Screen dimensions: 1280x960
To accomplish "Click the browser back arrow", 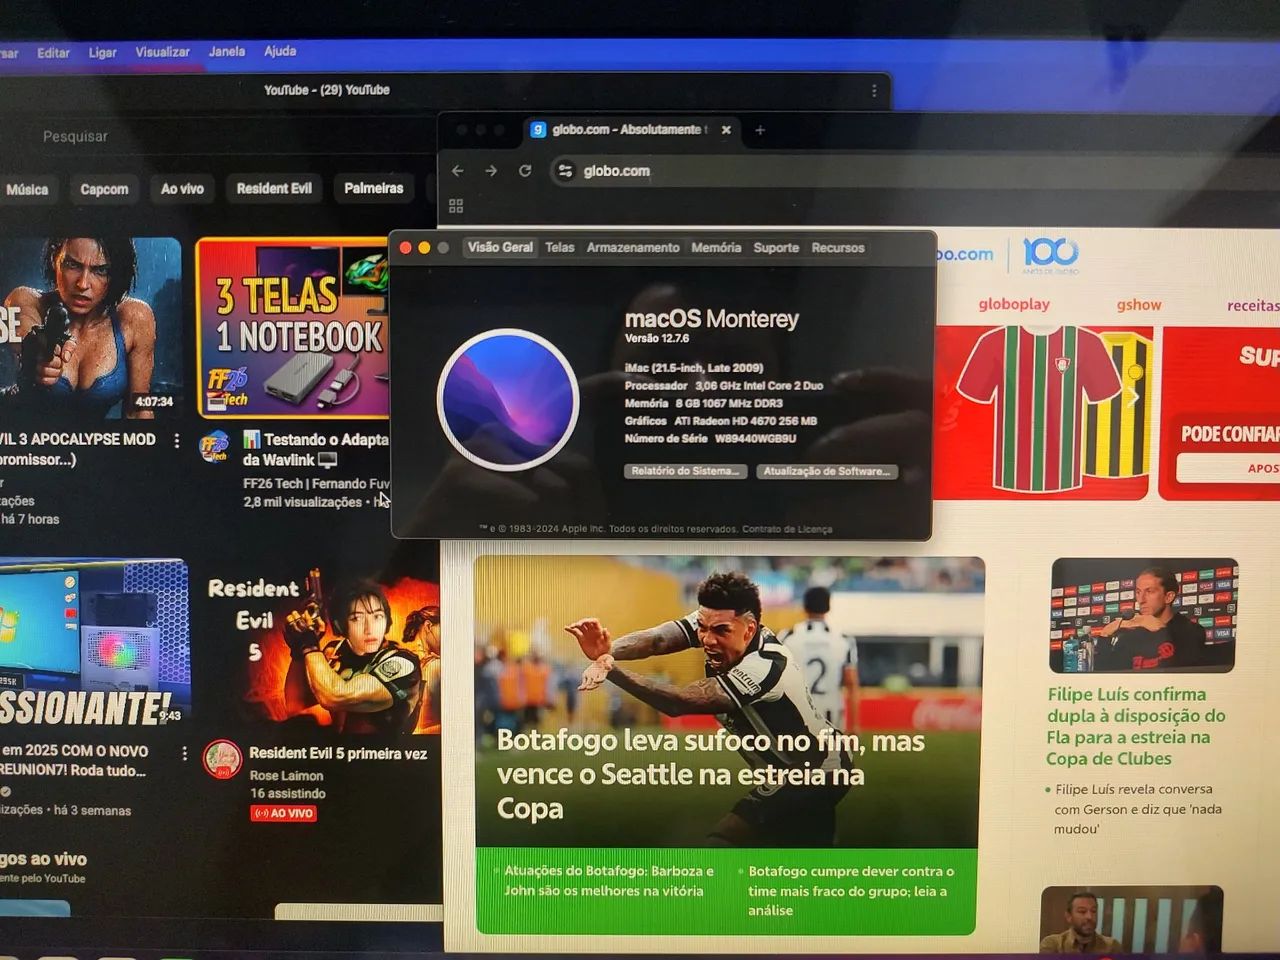I will click(458, 171).
